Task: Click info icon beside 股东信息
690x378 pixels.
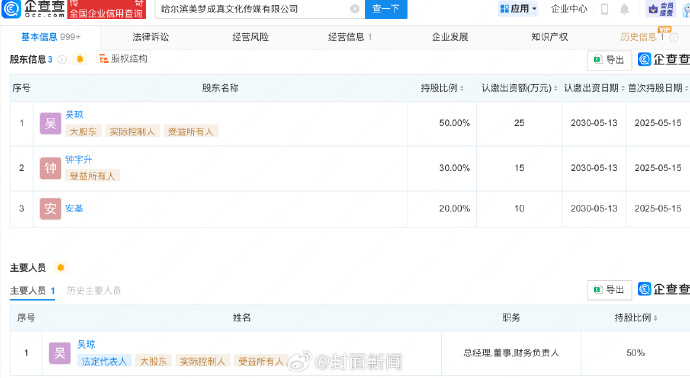Action: point(62,59)
